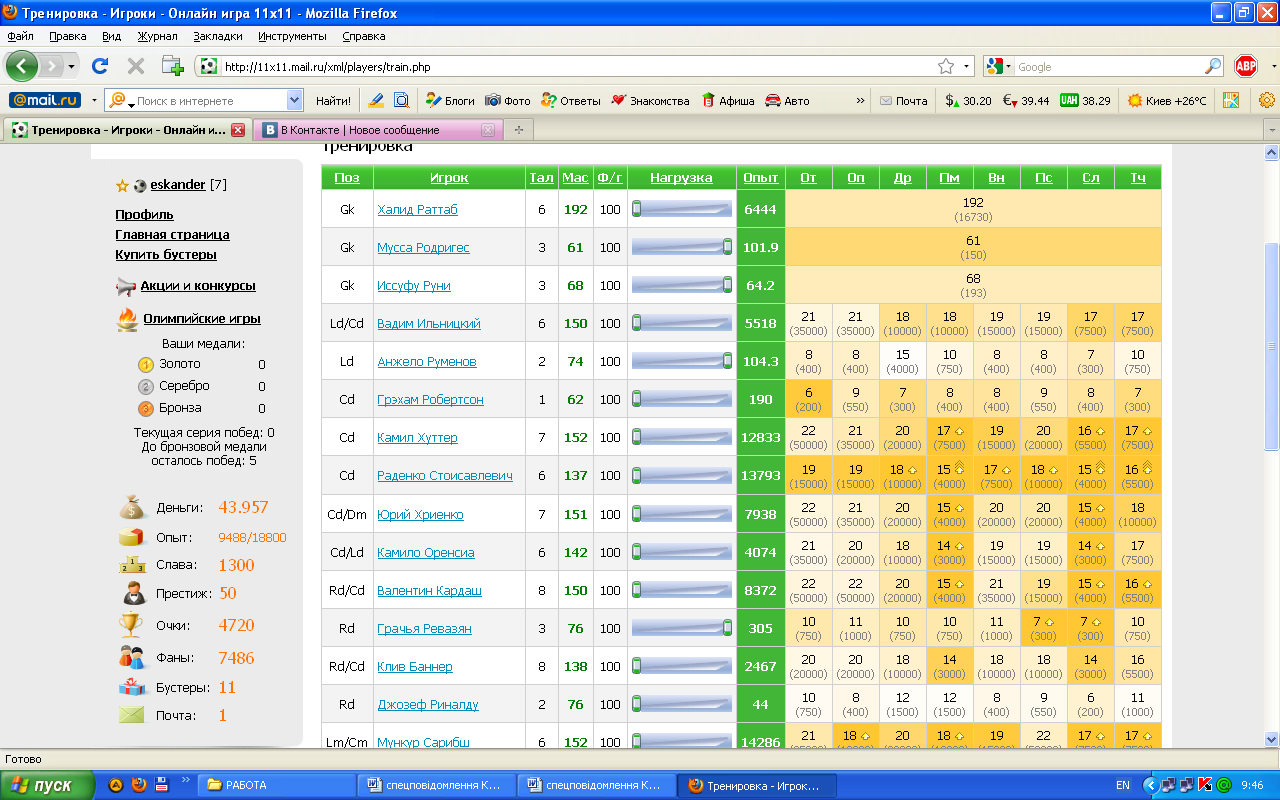The image size is (1280, 800).
Task: Open the address bar history dropdown arrow
Action: click(967, 67)
